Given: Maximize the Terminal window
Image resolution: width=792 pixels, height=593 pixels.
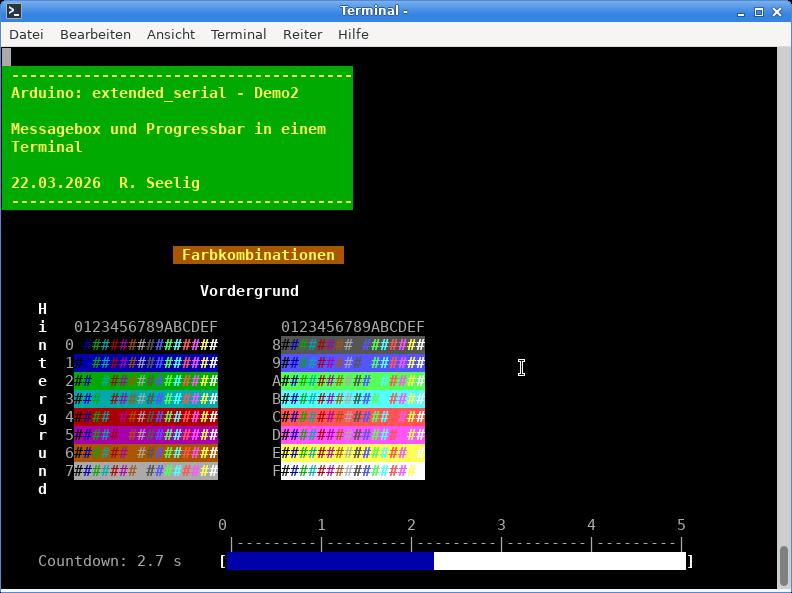Looking at the screenshot, I should point(760,11).
